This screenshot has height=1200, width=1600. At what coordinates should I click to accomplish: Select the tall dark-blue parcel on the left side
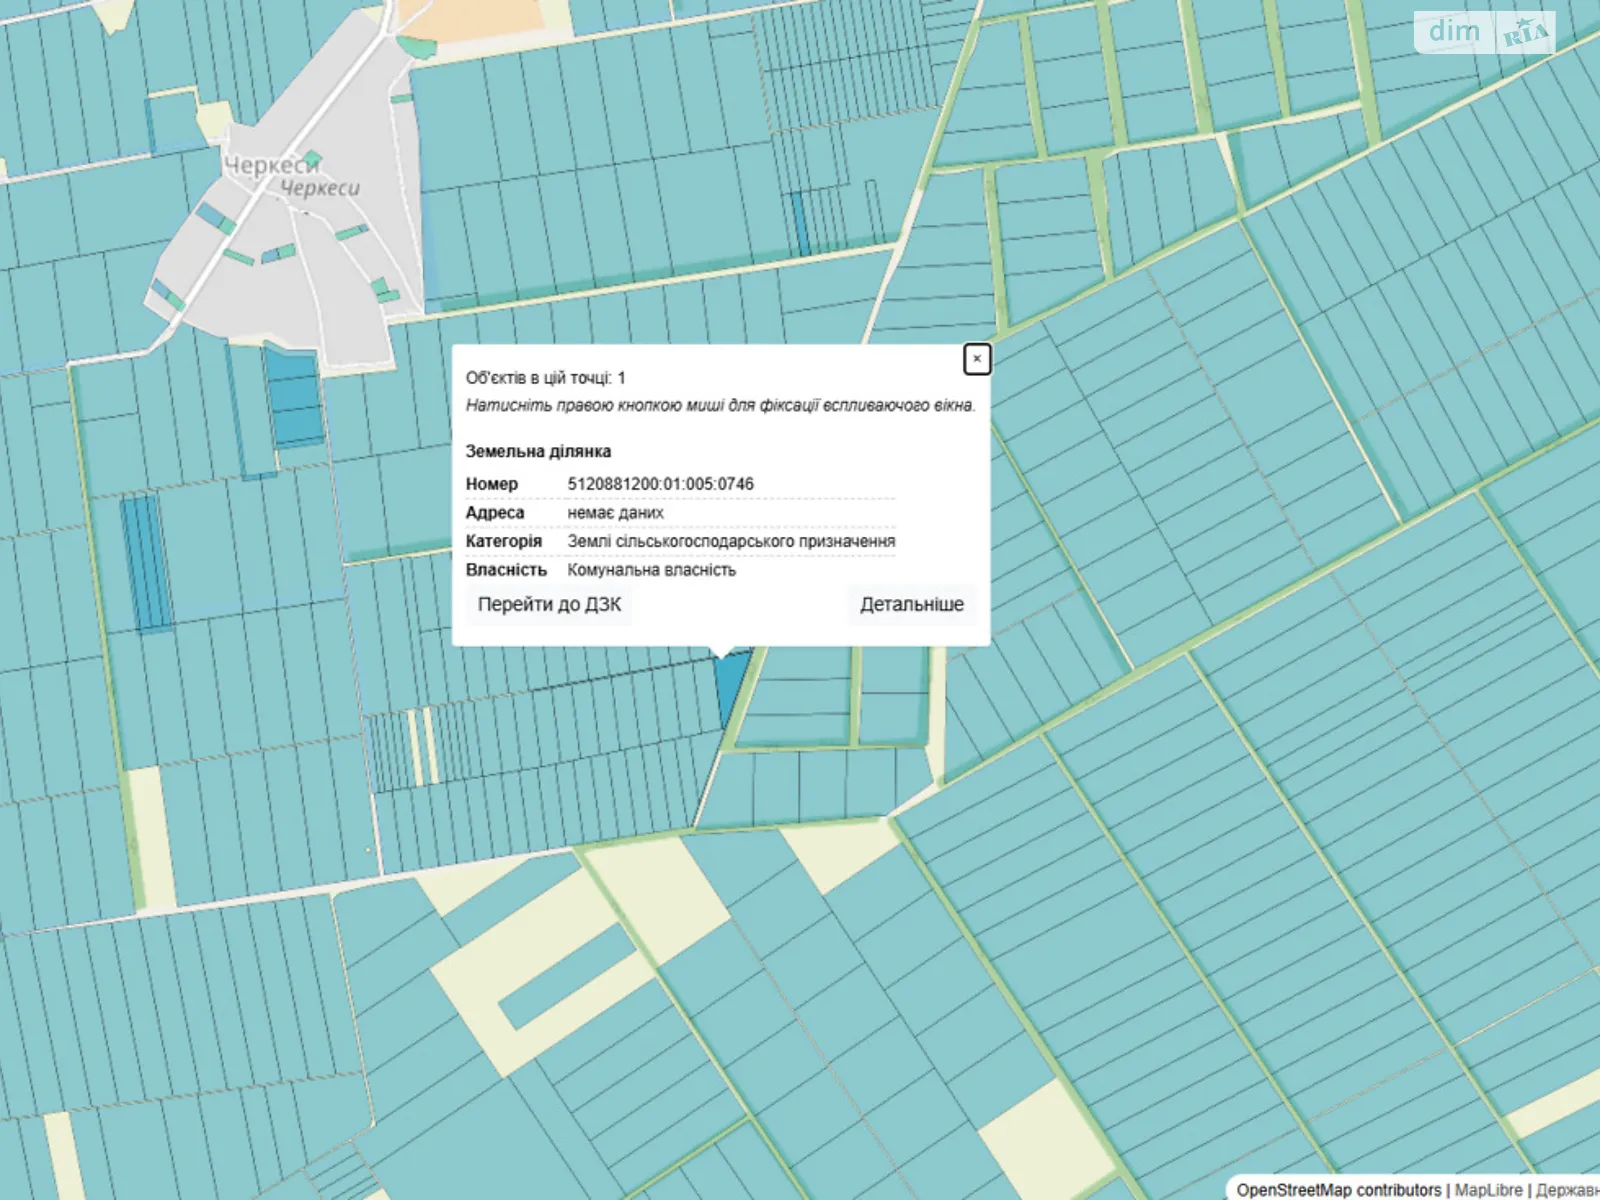(145, 562)
